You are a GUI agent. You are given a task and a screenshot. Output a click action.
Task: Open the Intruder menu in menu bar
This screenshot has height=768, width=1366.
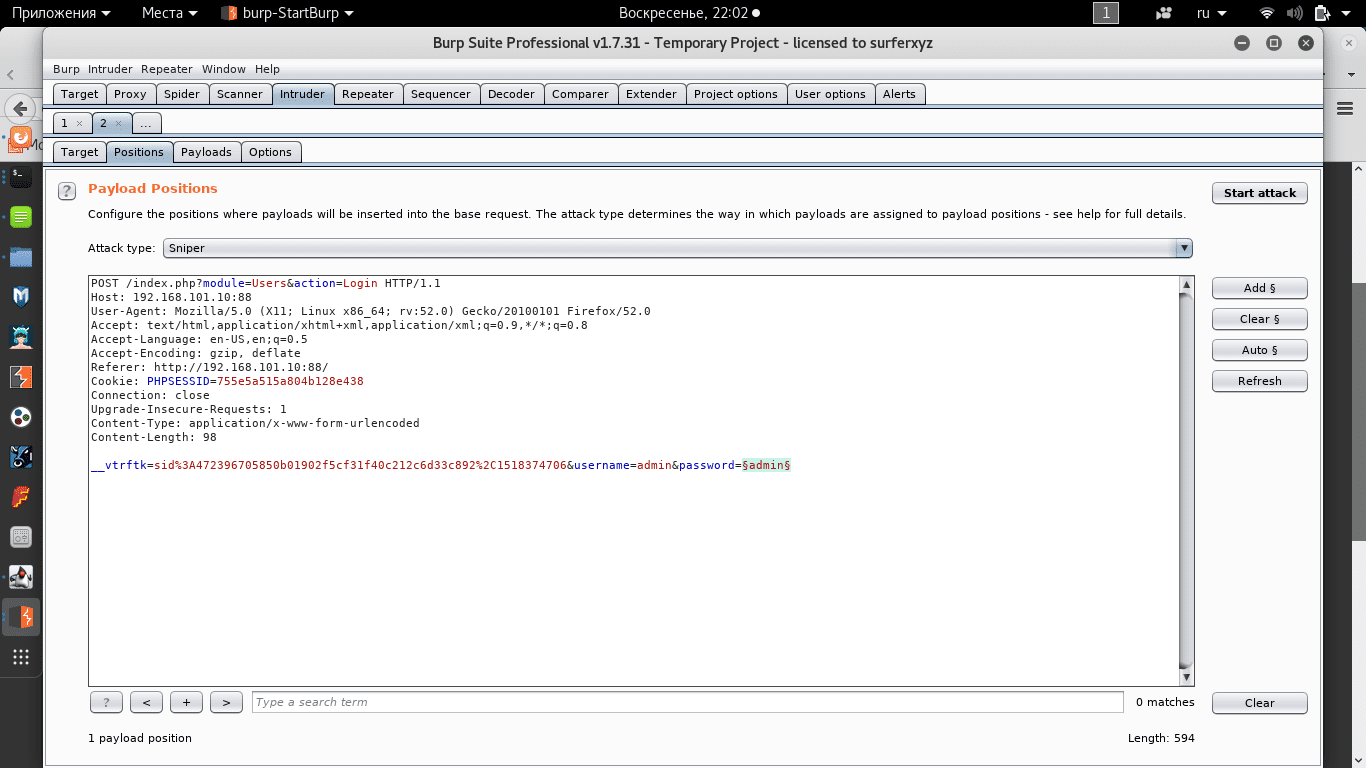[x=110, y=69]
